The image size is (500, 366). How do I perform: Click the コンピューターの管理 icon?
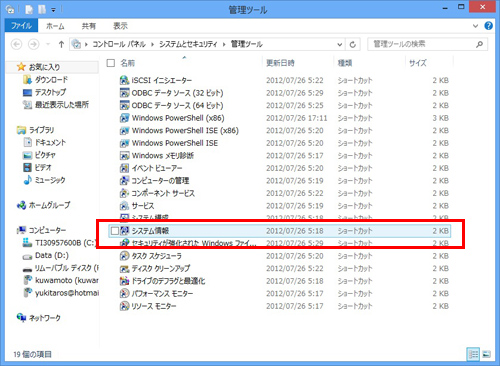point(124,181)
